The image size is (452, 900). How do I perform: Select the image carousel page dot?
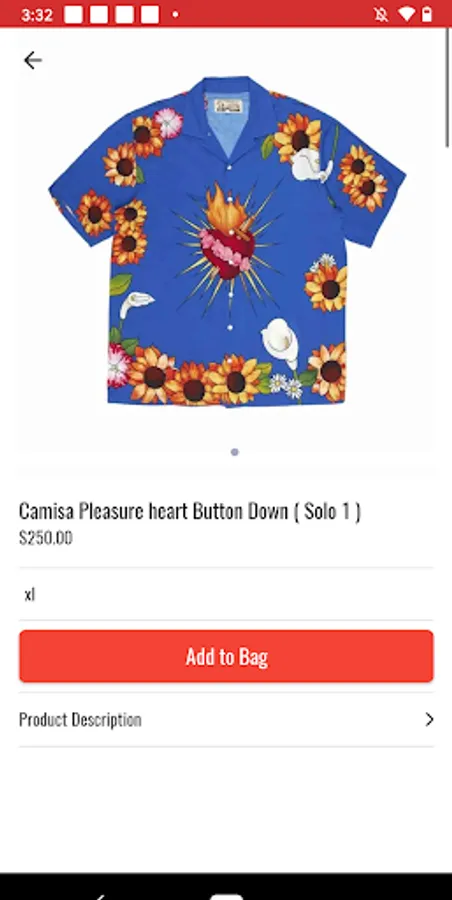pos(234,452)
